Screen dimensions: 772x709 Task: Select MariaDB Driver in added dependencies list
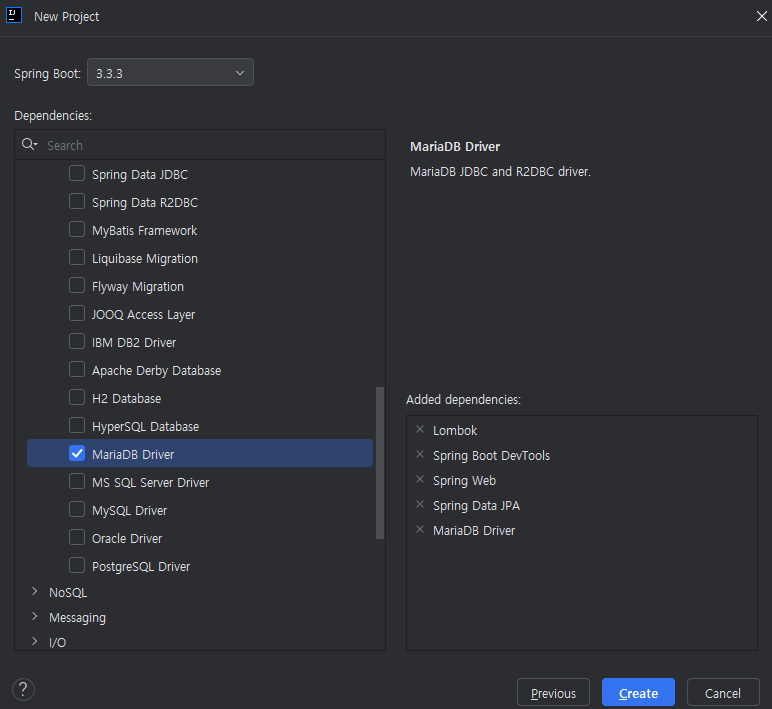coord(474,531)
